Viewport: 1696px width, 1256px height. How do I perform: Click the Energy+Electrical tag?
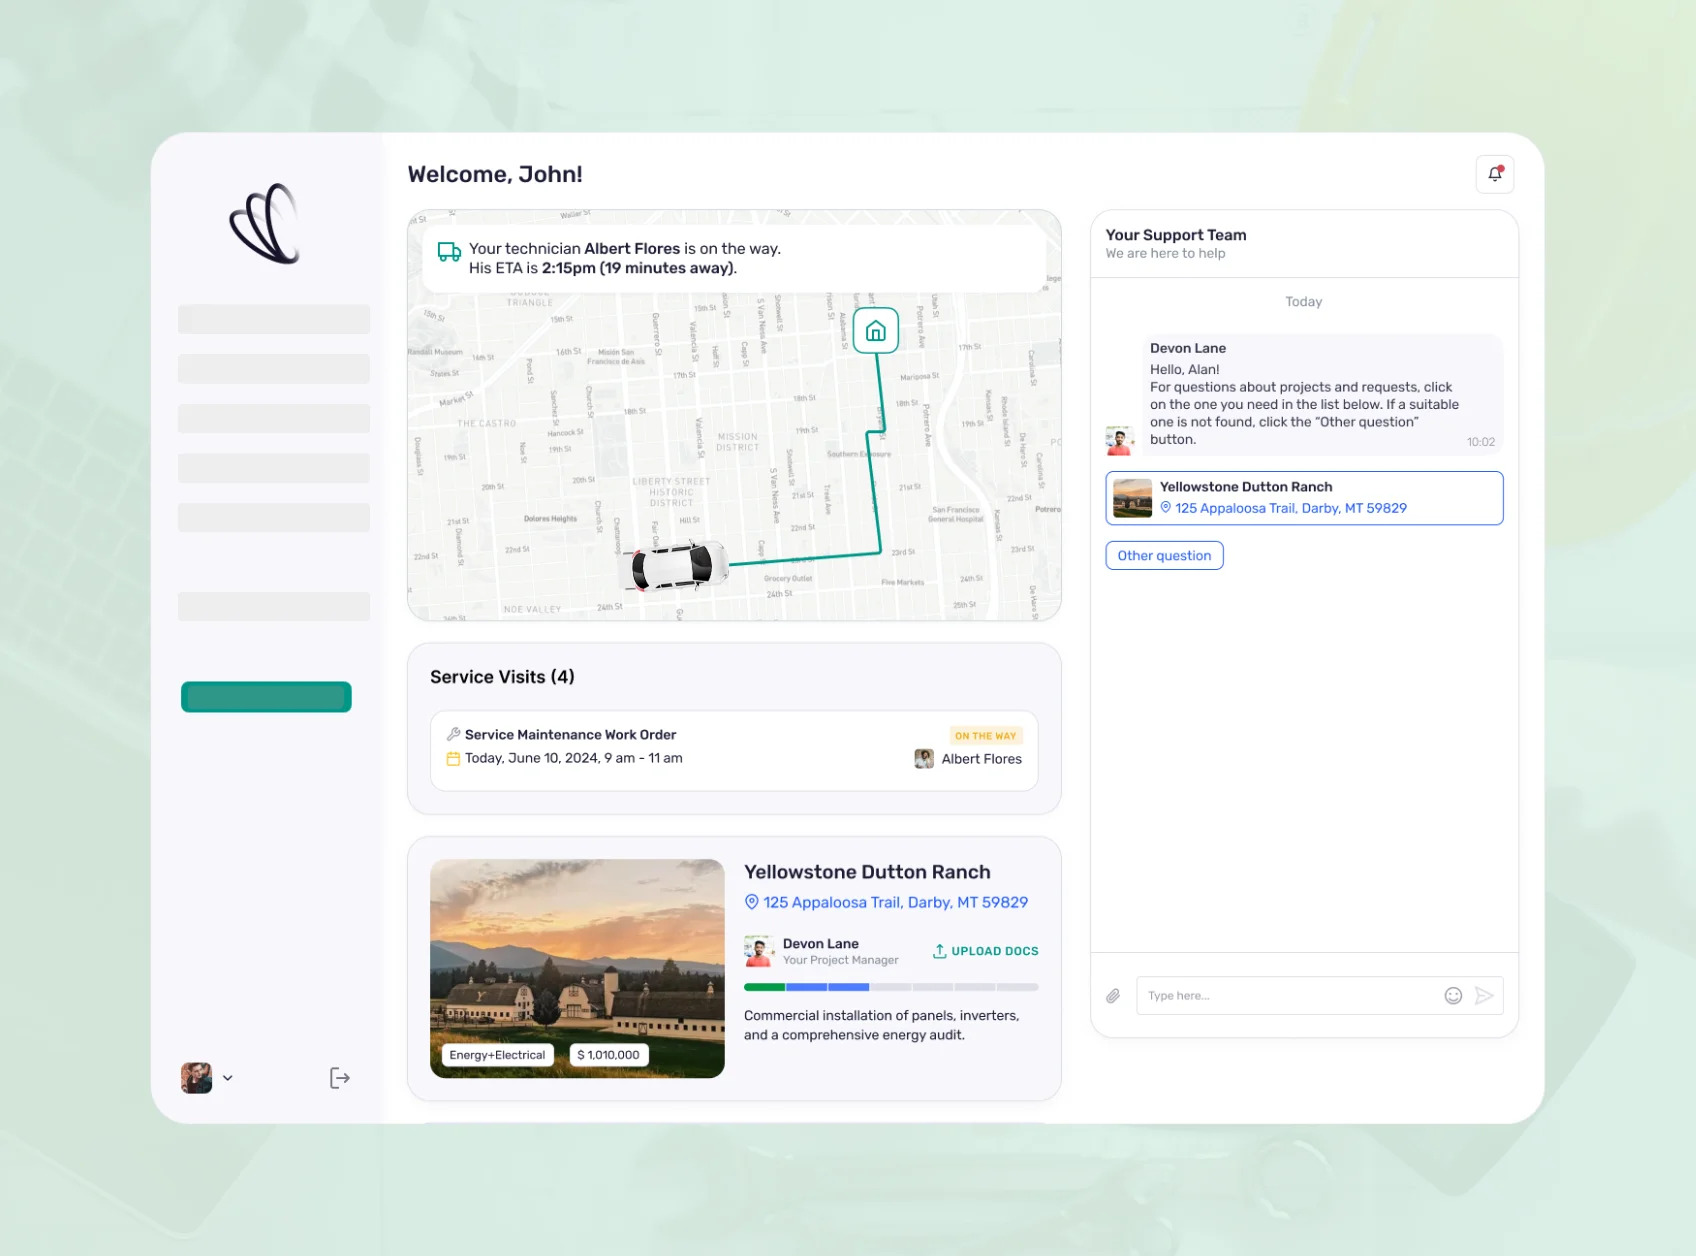[497, 1055]
